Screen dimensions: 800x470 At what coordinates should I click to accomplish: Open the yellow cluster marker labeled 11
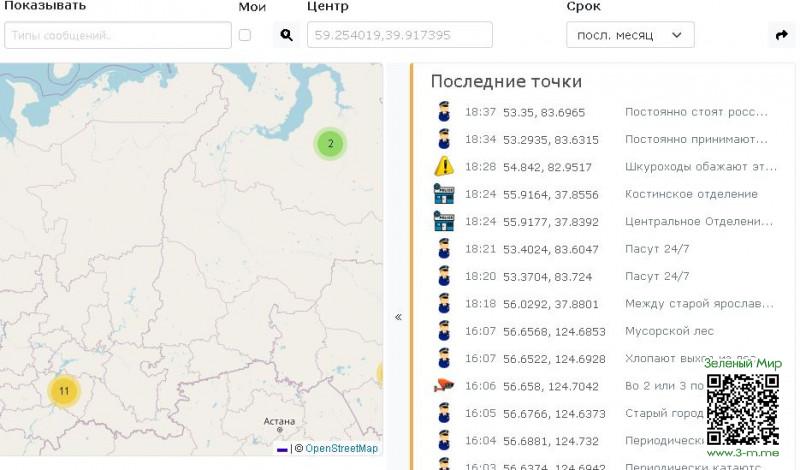click(64, 390)
